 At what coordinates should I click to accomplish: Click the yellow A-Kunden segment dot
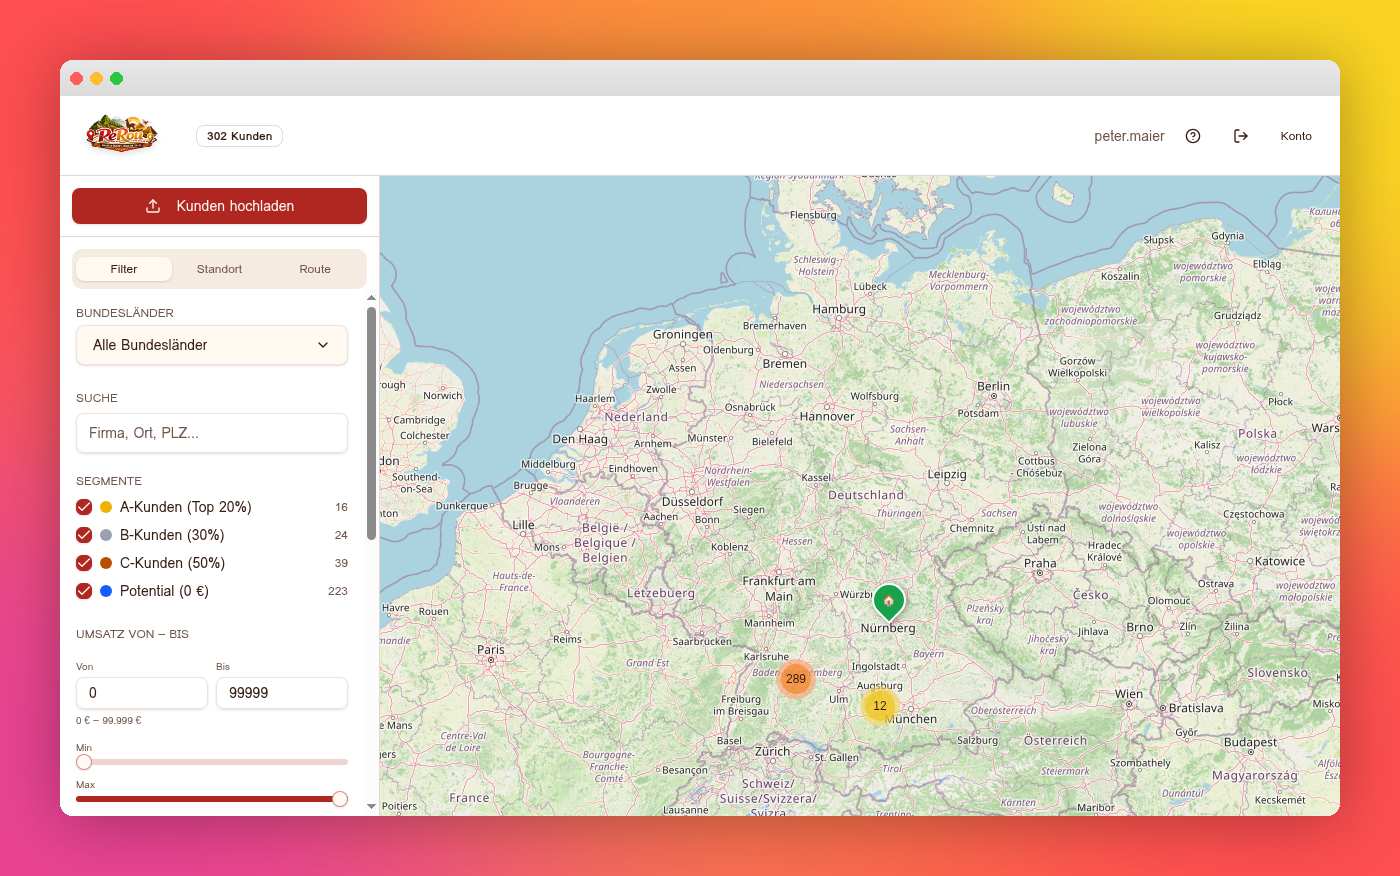pos(106,507)
